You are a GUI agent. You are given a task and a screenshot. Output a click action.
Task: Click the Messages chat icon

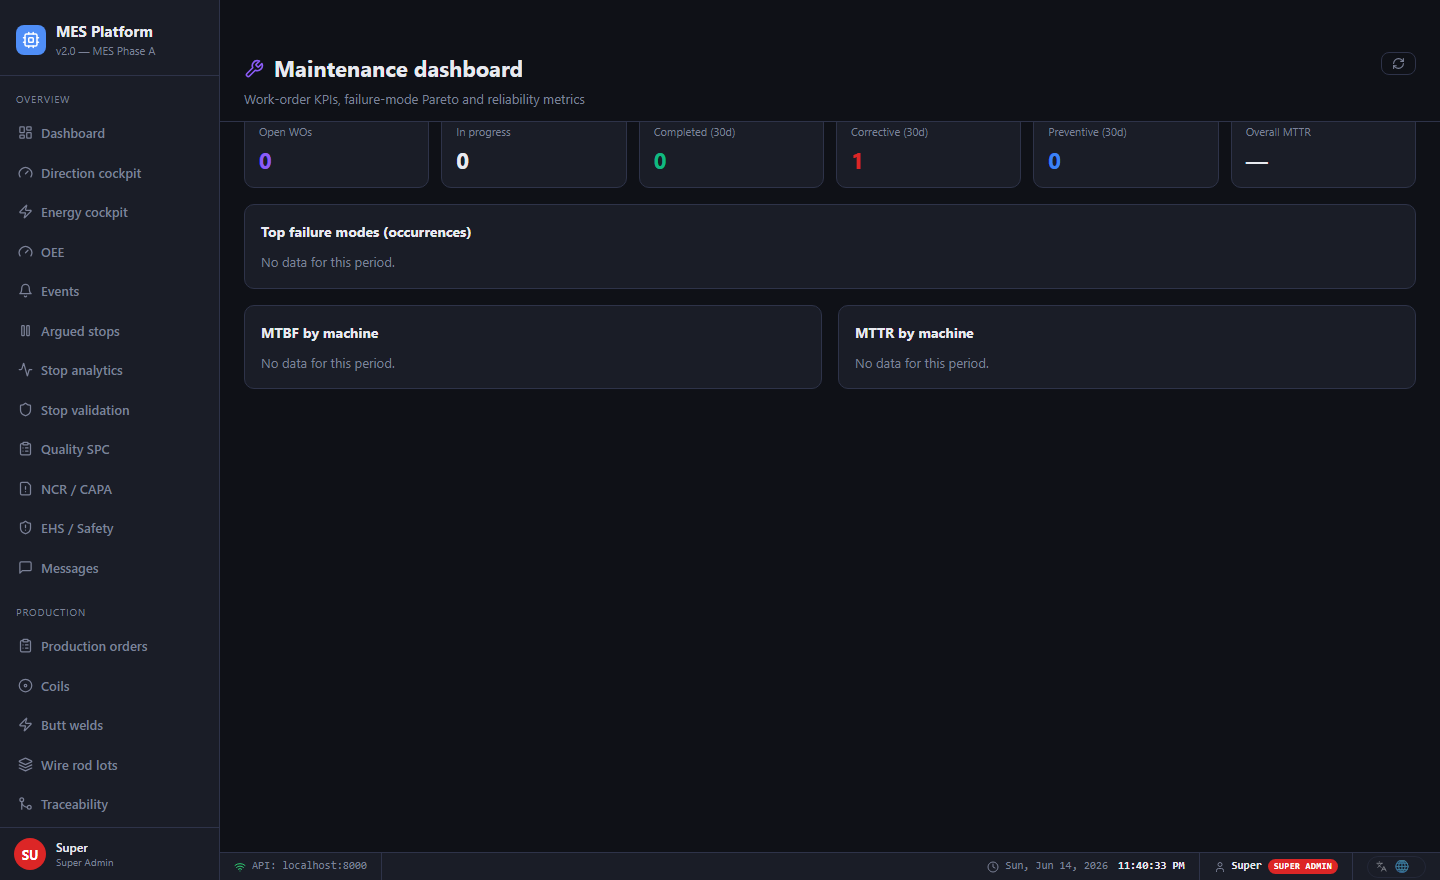click(x=25, y=568)
